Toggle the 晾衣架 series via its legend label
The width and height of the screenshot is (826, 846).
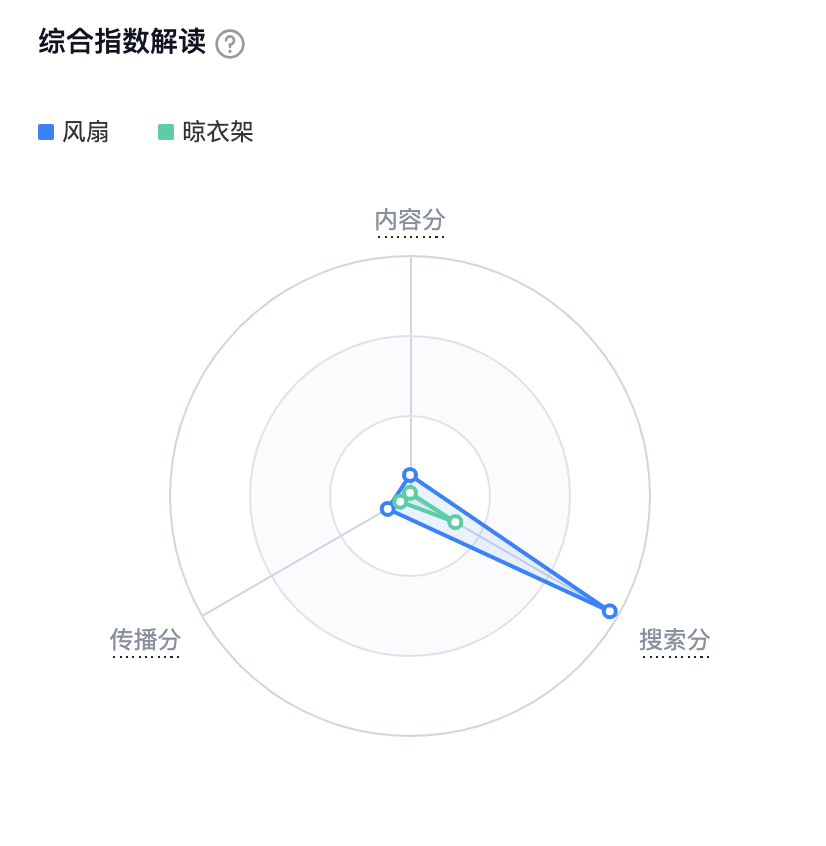pyautogui.click(x=218, y=132)
